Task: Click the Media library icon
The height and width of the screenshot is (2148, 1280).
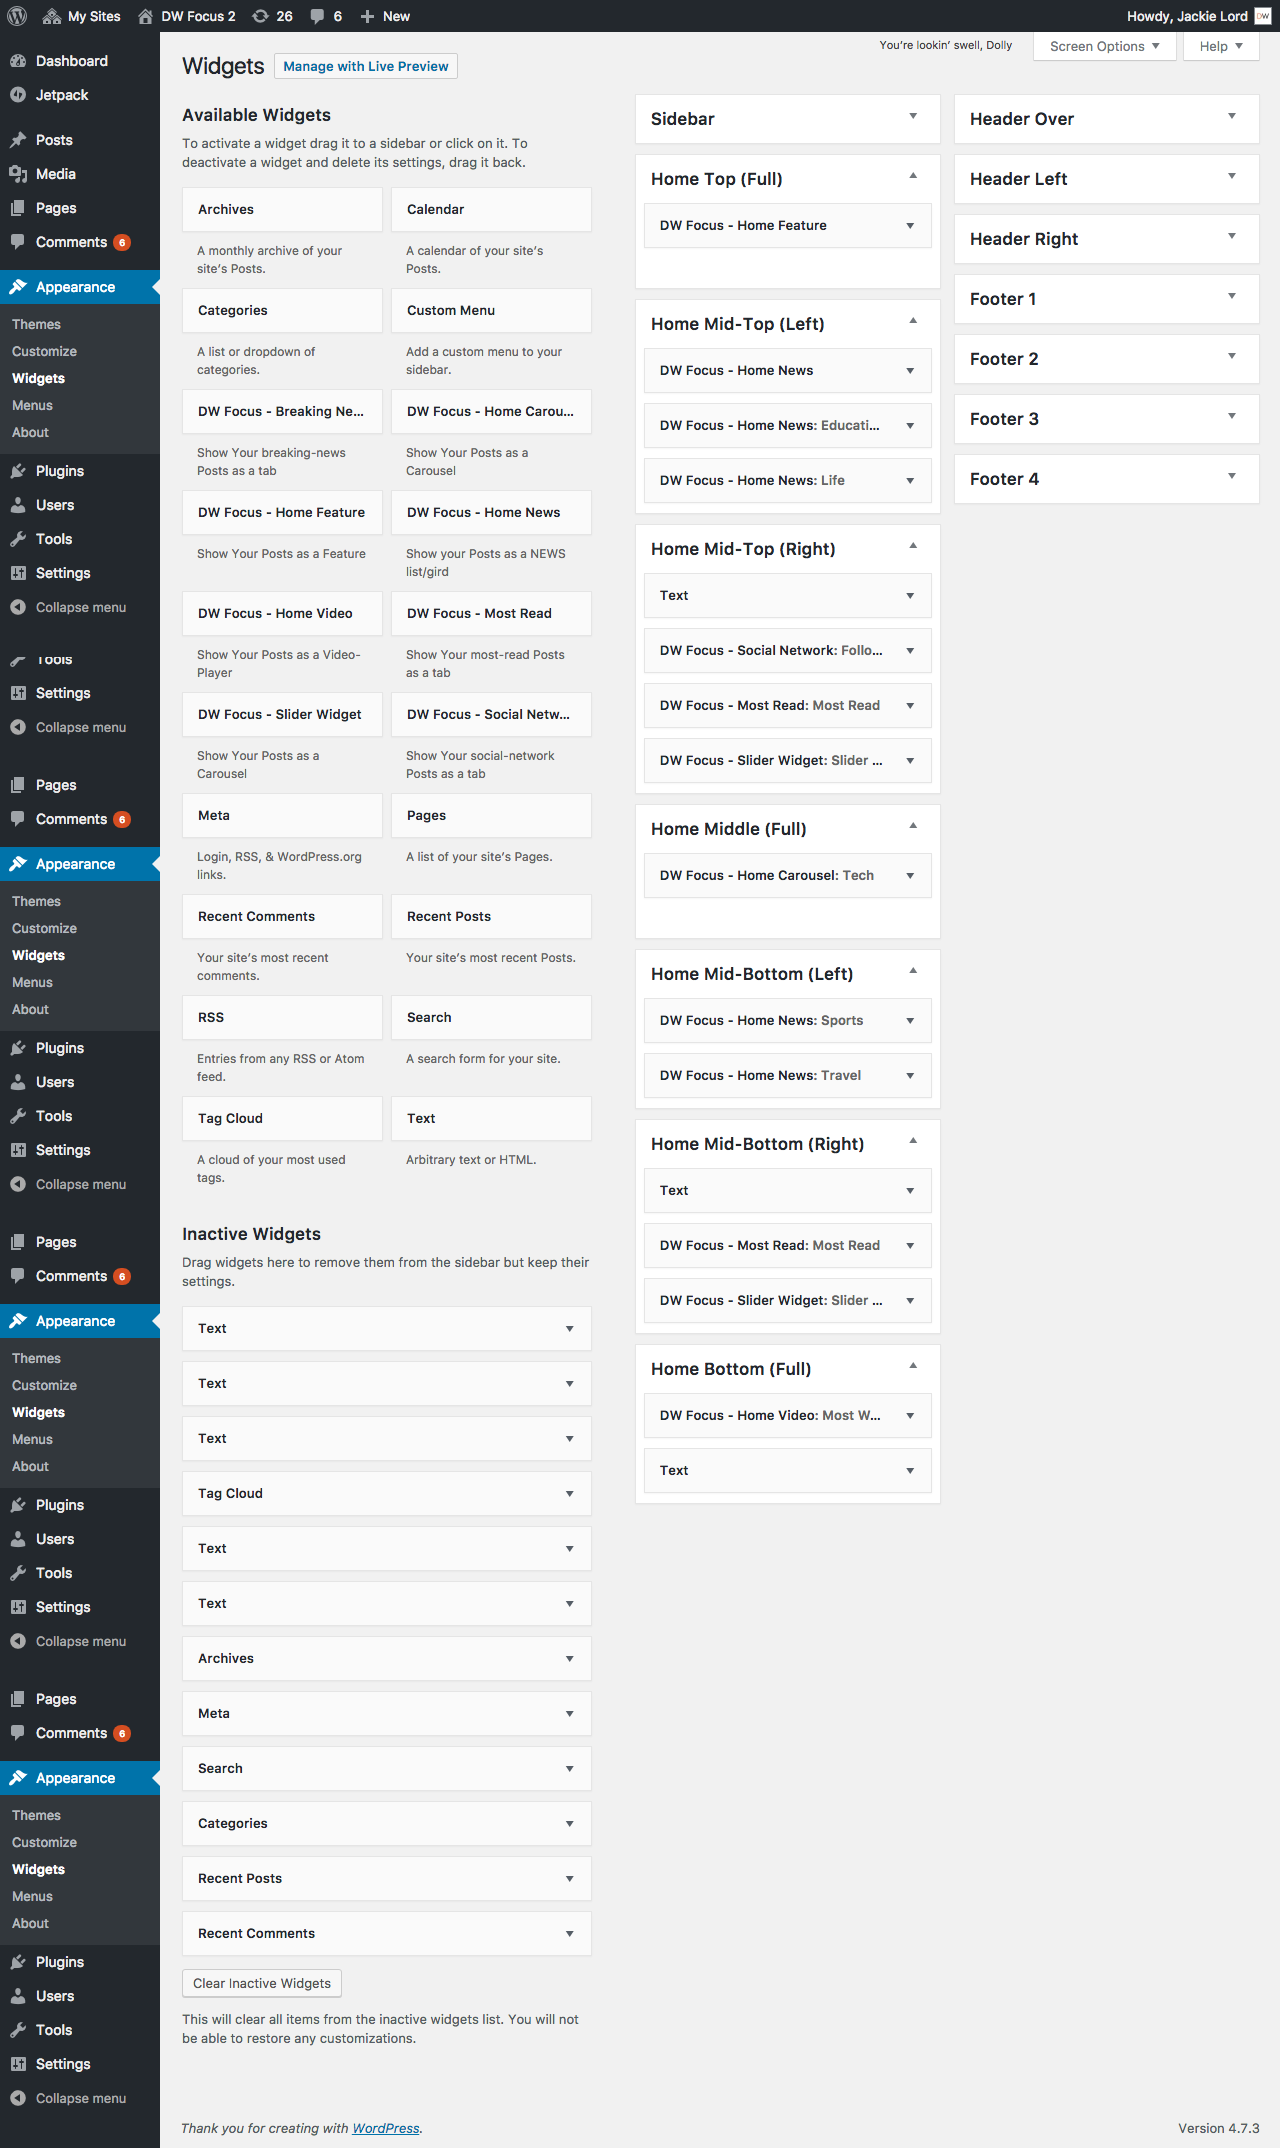Action: point(18,174)
